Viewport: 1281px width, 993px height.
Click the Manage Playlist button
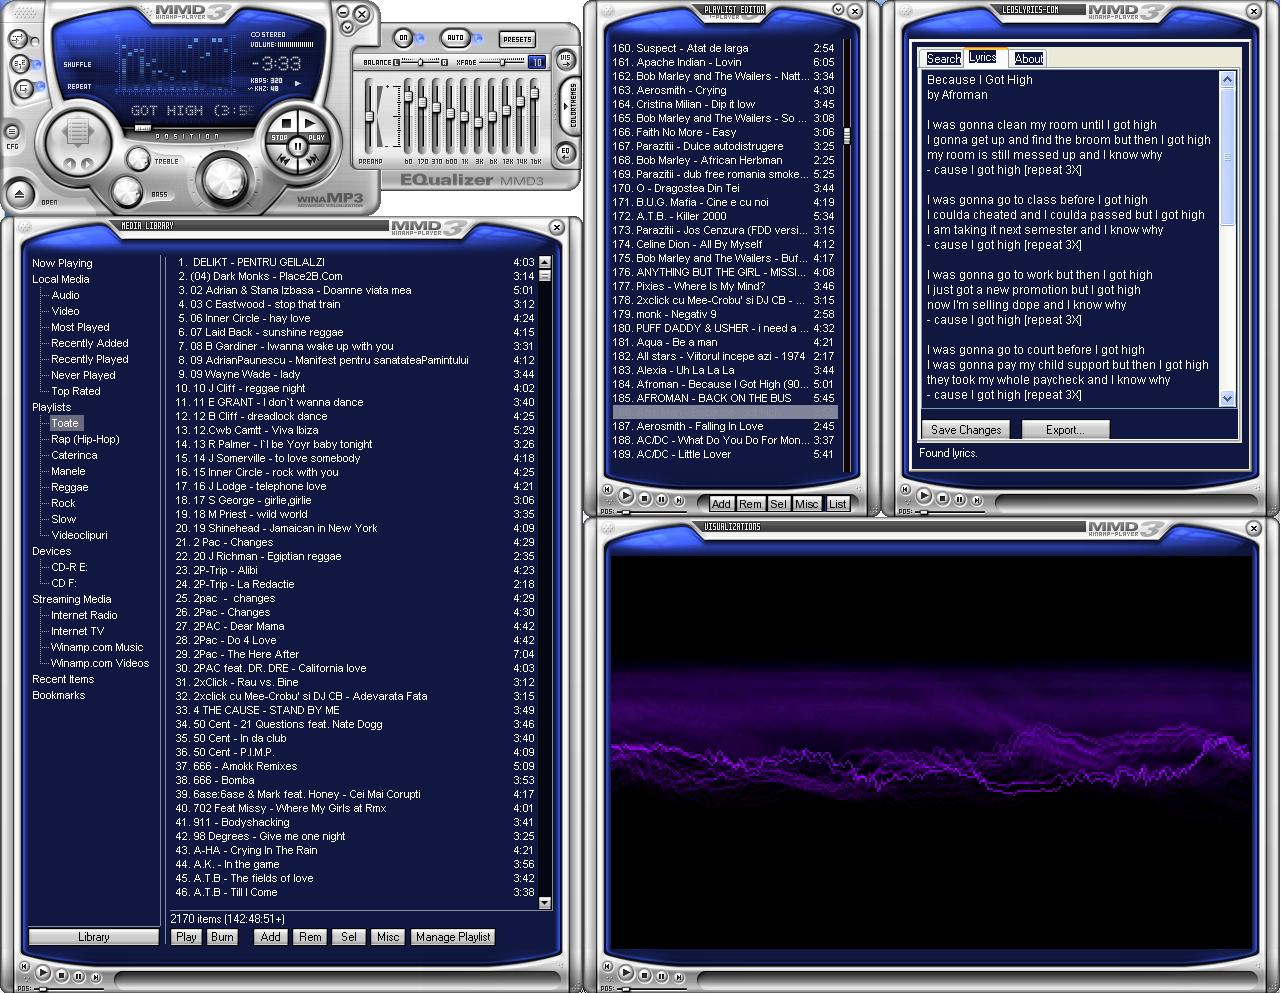point(453,937)
